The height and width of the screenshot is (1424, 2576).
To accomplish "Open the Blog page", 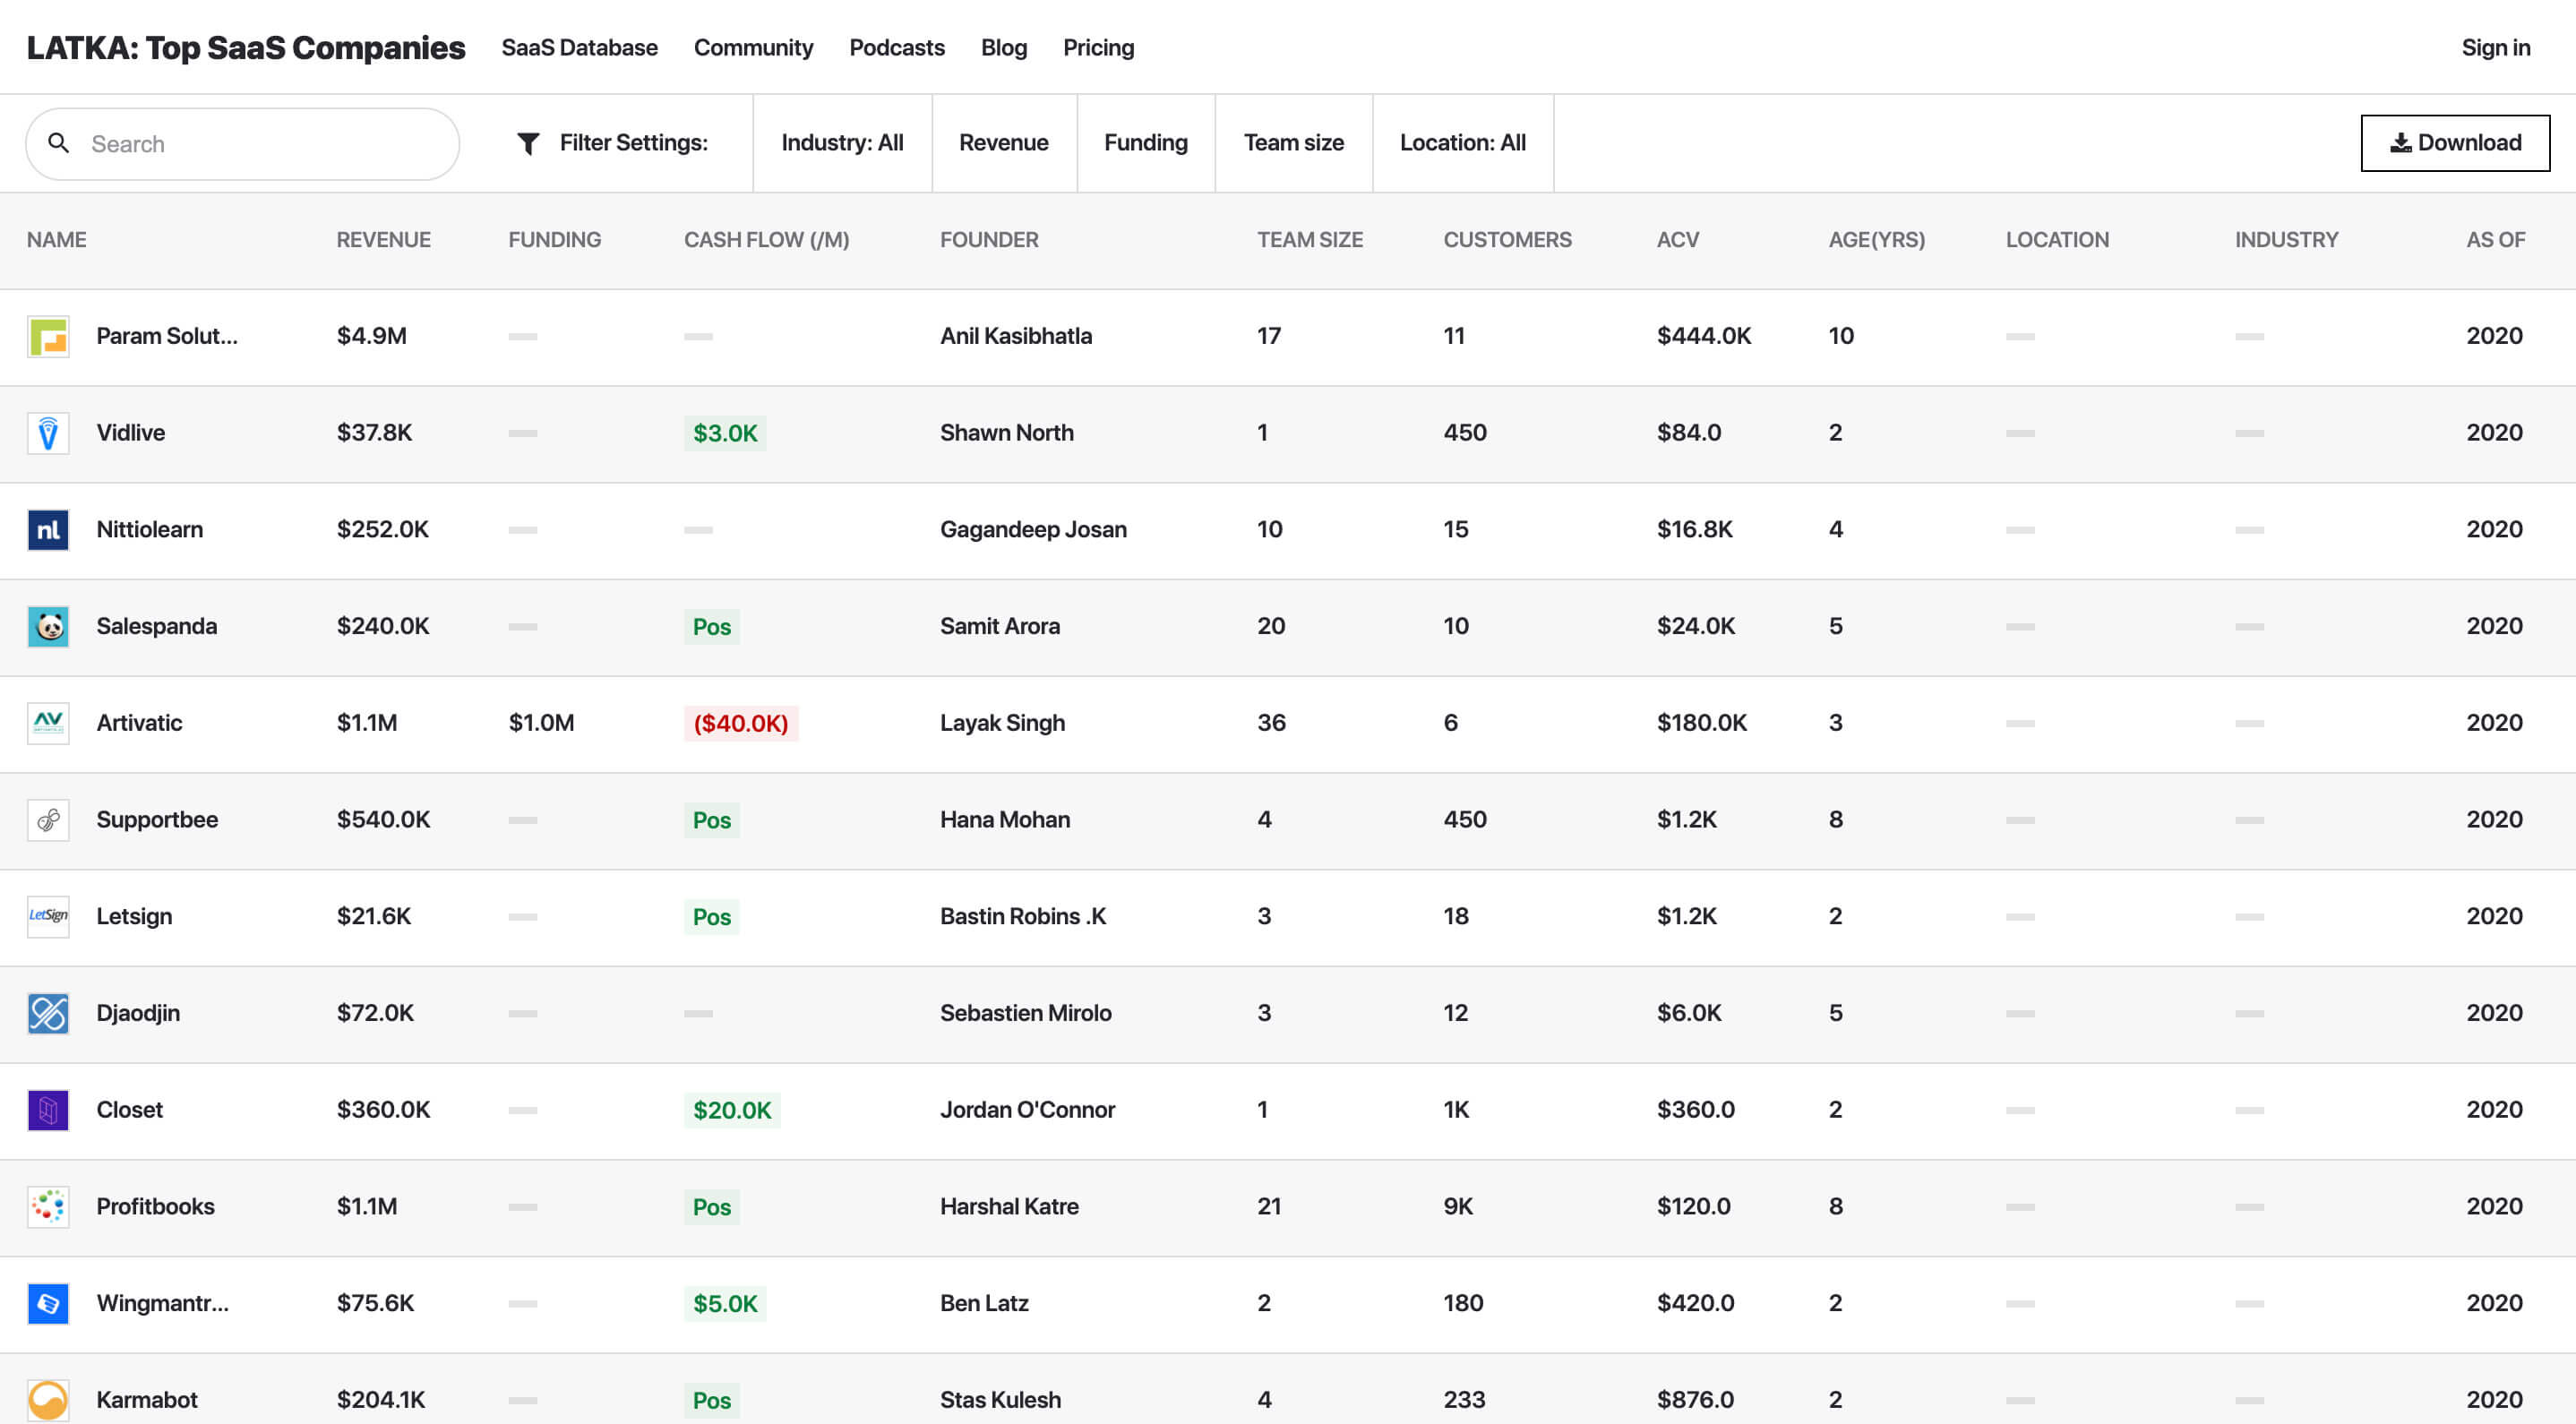I will coord(1004,48).
